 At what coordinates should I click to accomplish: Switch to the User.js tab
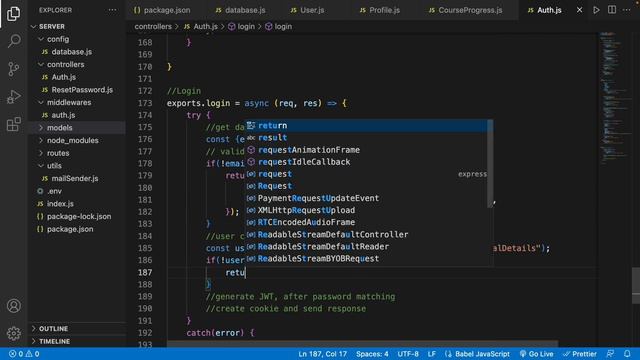(308, 10)
